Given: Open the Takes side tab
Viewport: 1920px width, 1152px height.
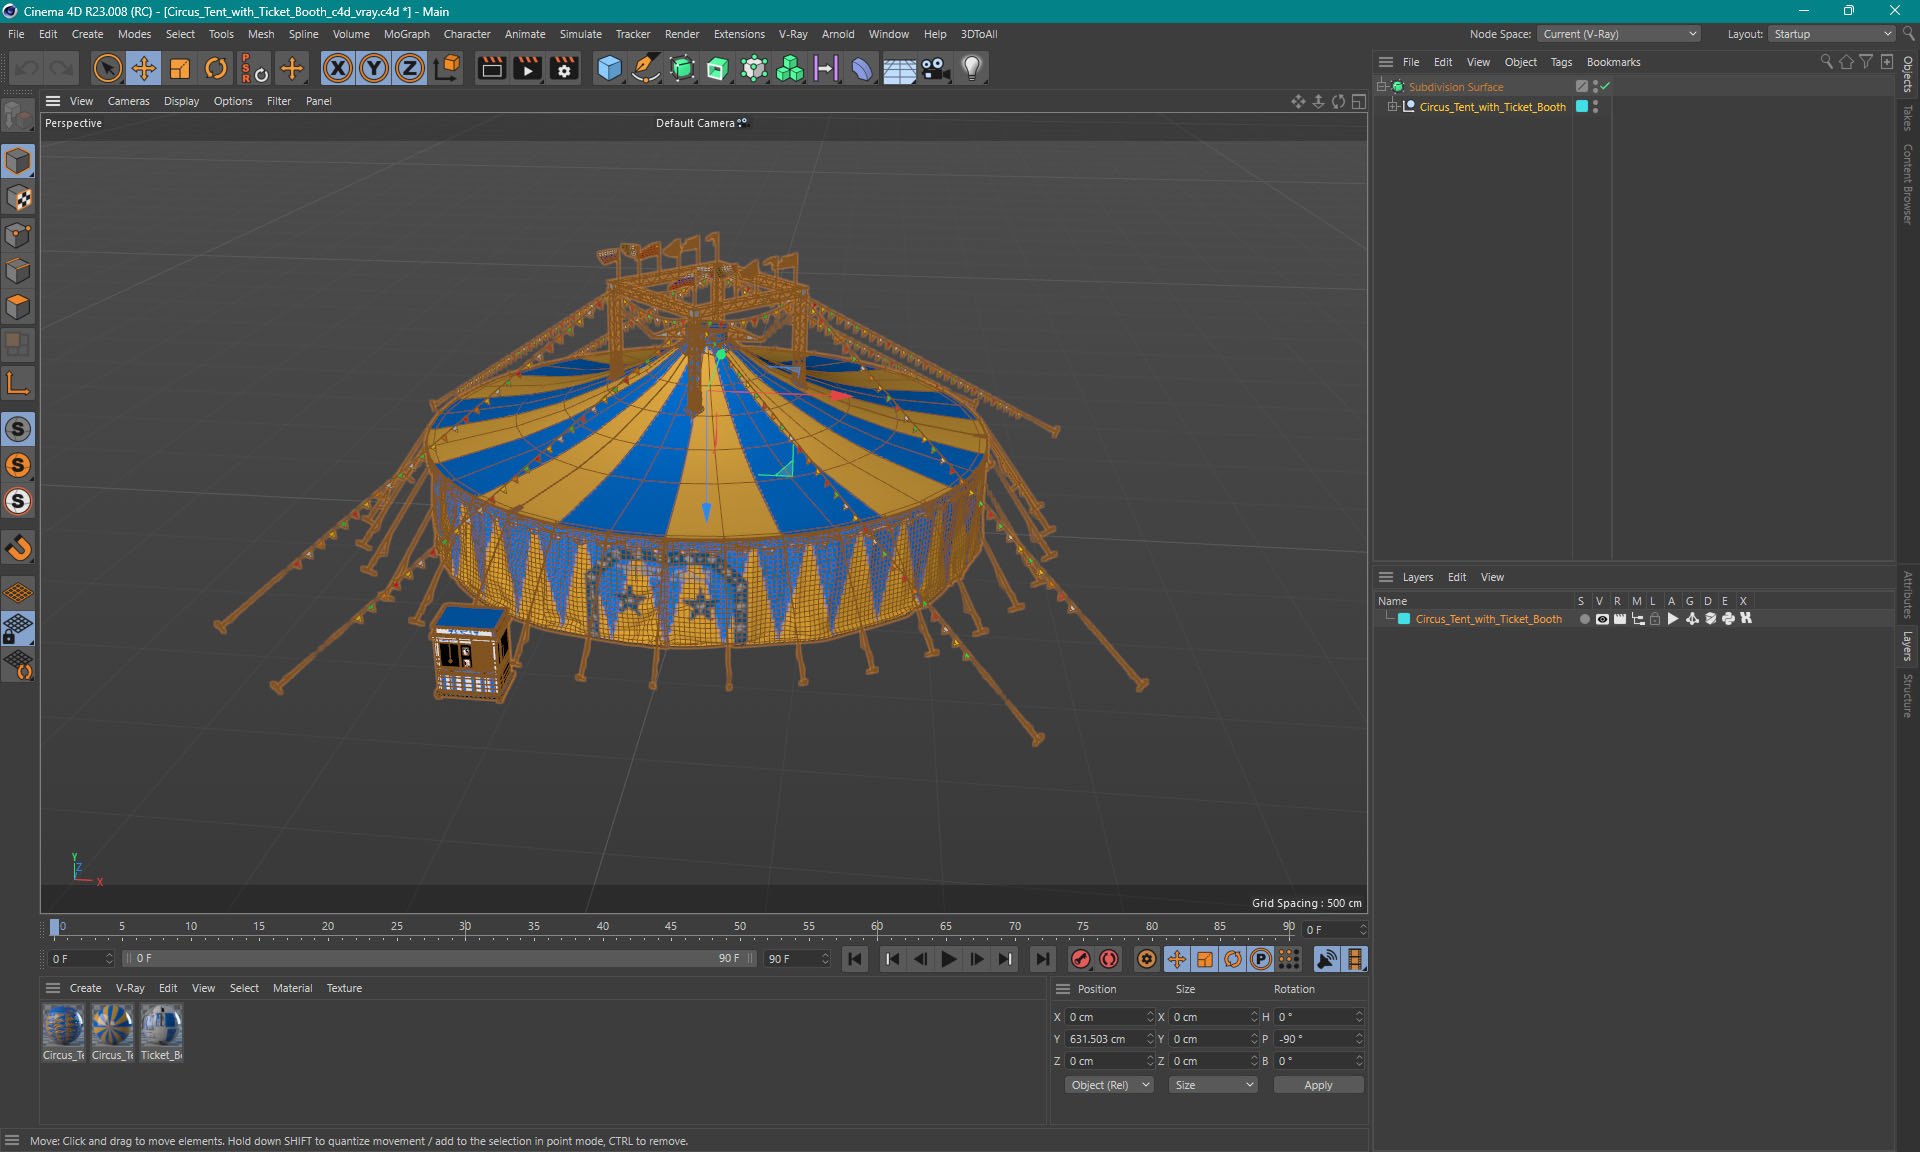Looking at the screenshot, I should click(1908, 118).
